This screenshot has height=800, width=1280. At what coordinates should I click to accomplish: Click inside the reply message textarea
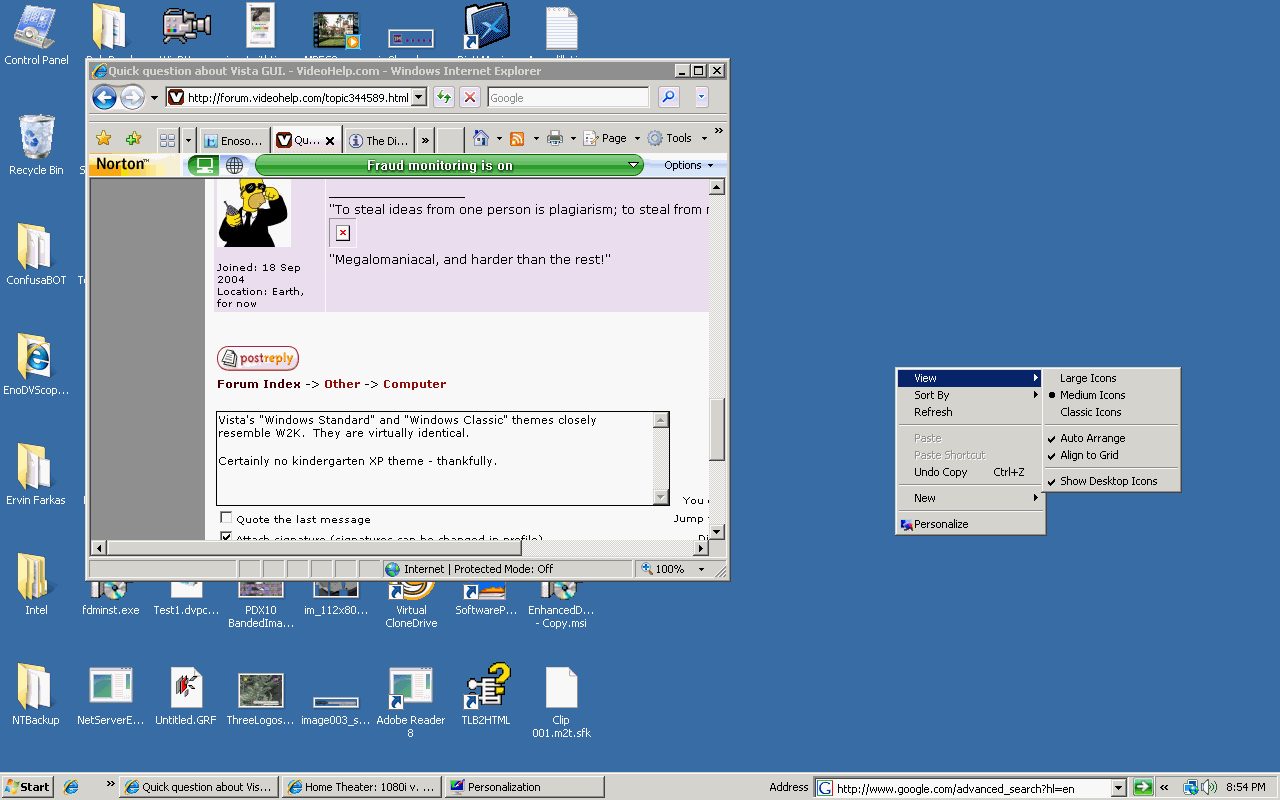pyautogui.click(x=435, y=458)
